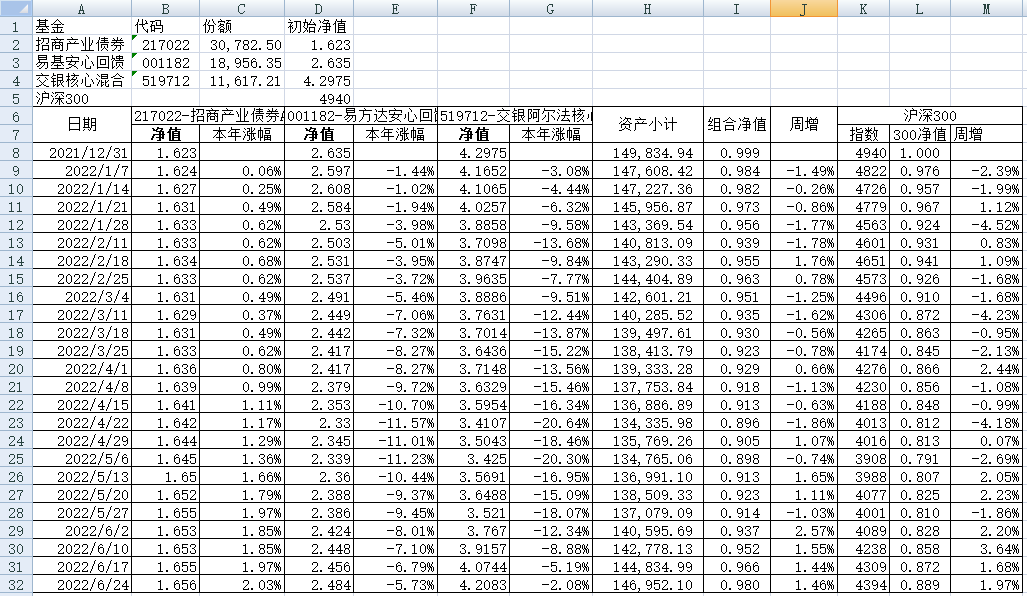
Task: Click portfolio net value 0.896
Action: (737, 422)
